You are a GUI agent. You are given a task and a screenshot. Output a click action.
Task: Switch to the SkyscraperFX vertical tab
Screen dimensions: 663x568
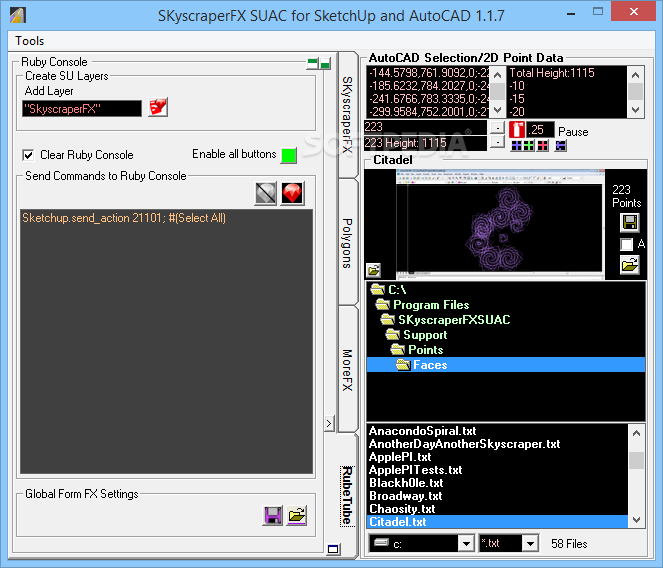[x=348, y=114]
